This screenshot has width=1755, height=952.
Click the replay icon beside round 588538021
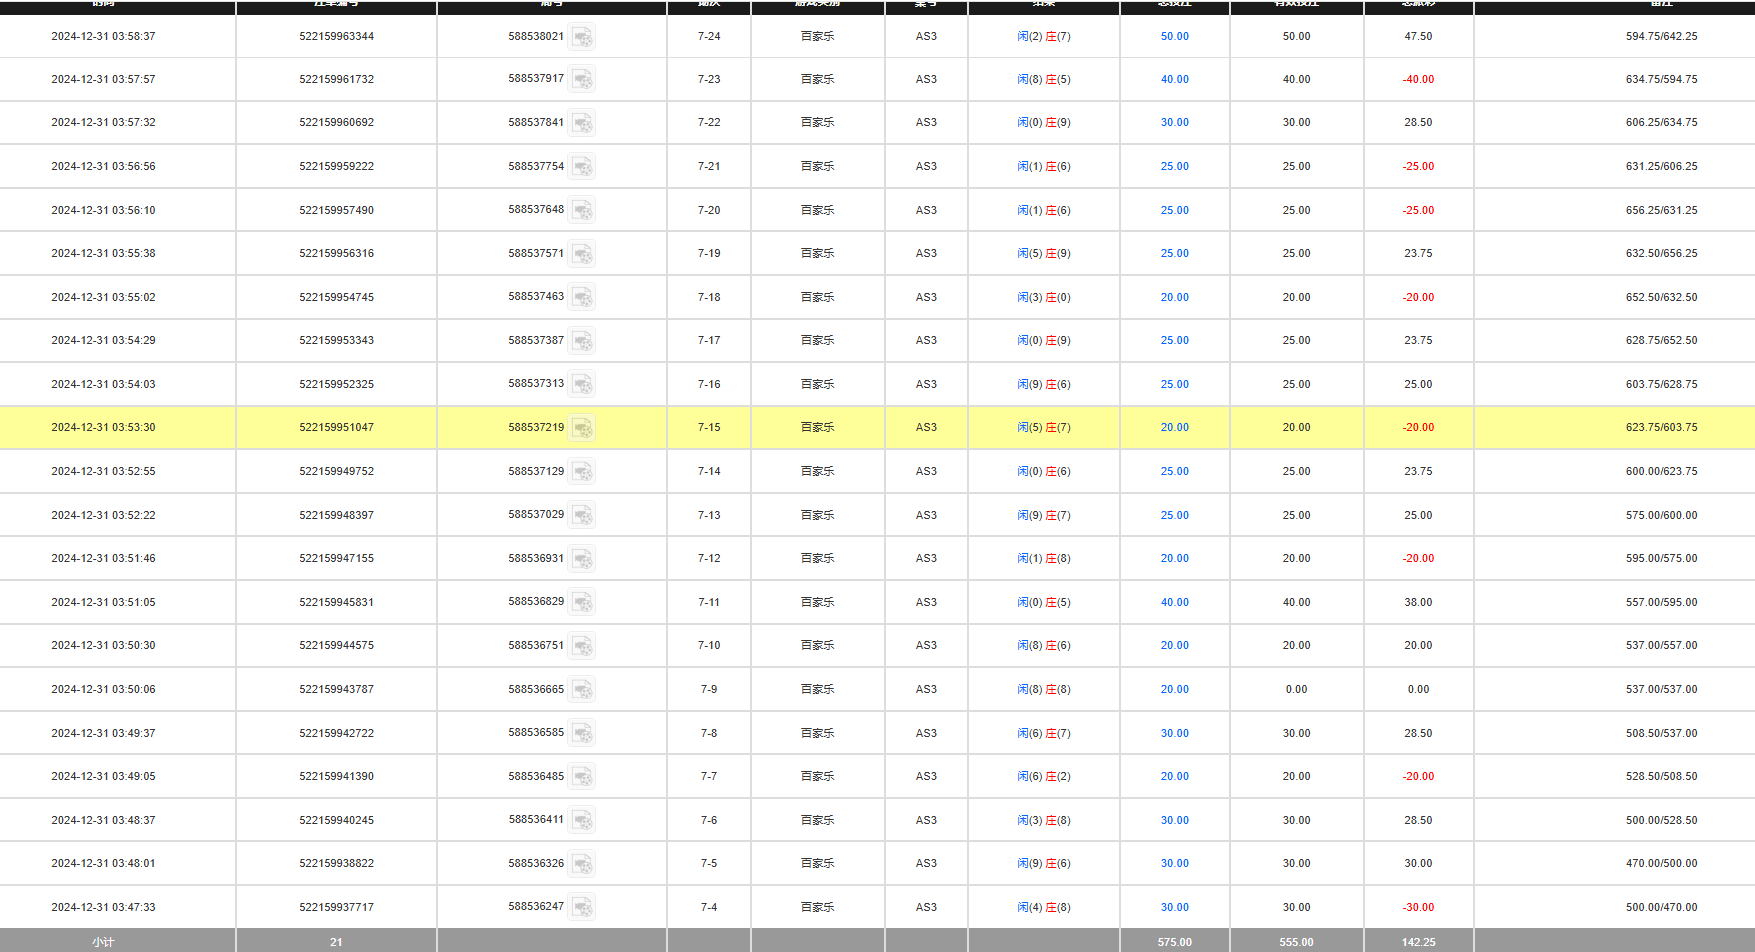pos(582,37)
